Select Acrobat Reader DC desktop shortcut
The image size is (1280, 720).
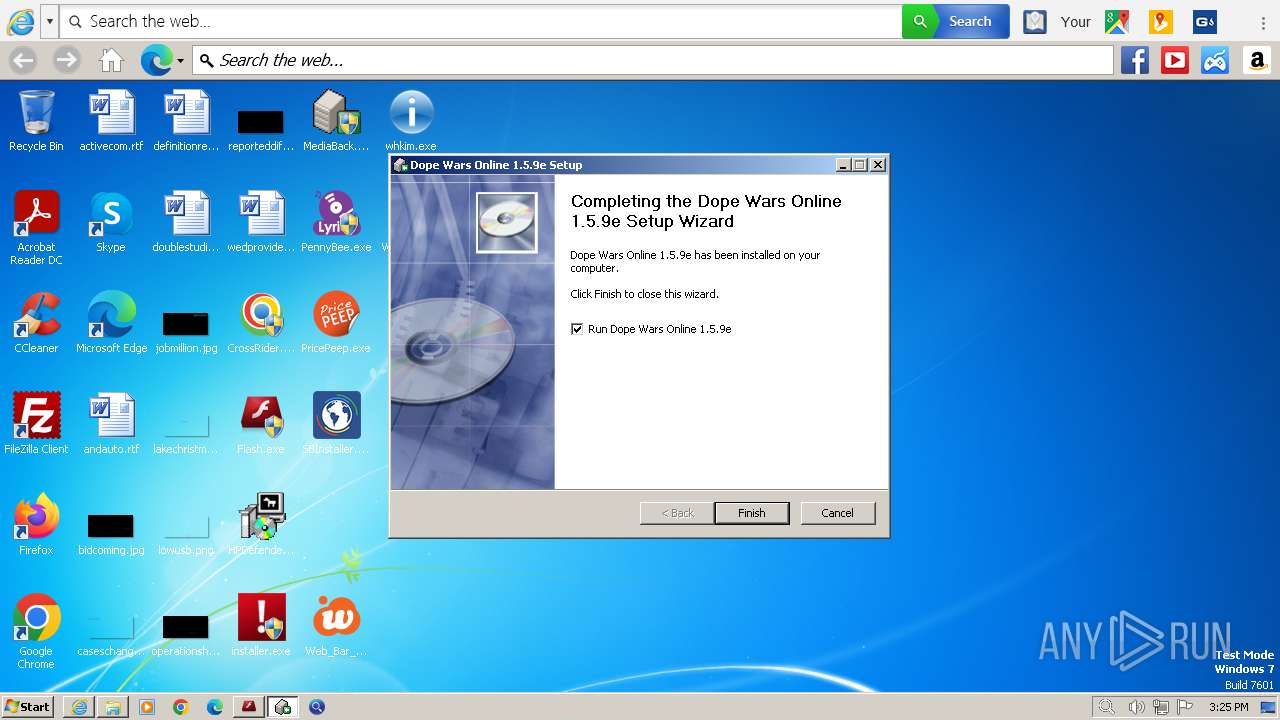point(36,227)
